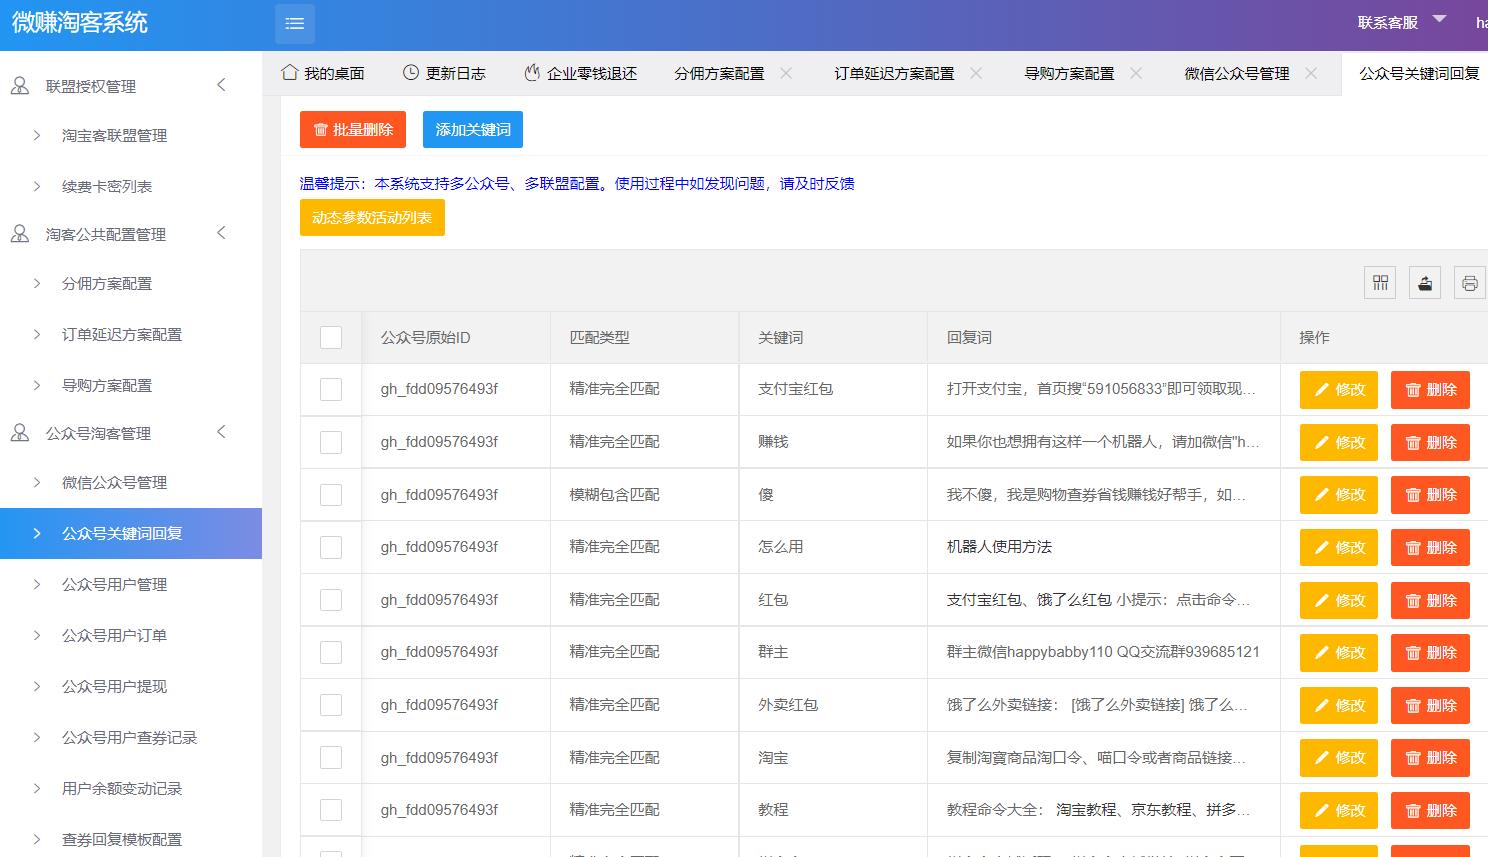Click the clock icon on 更新日志 tab
The height and width of the screenshot is (857, 1488).
point(410,73)
